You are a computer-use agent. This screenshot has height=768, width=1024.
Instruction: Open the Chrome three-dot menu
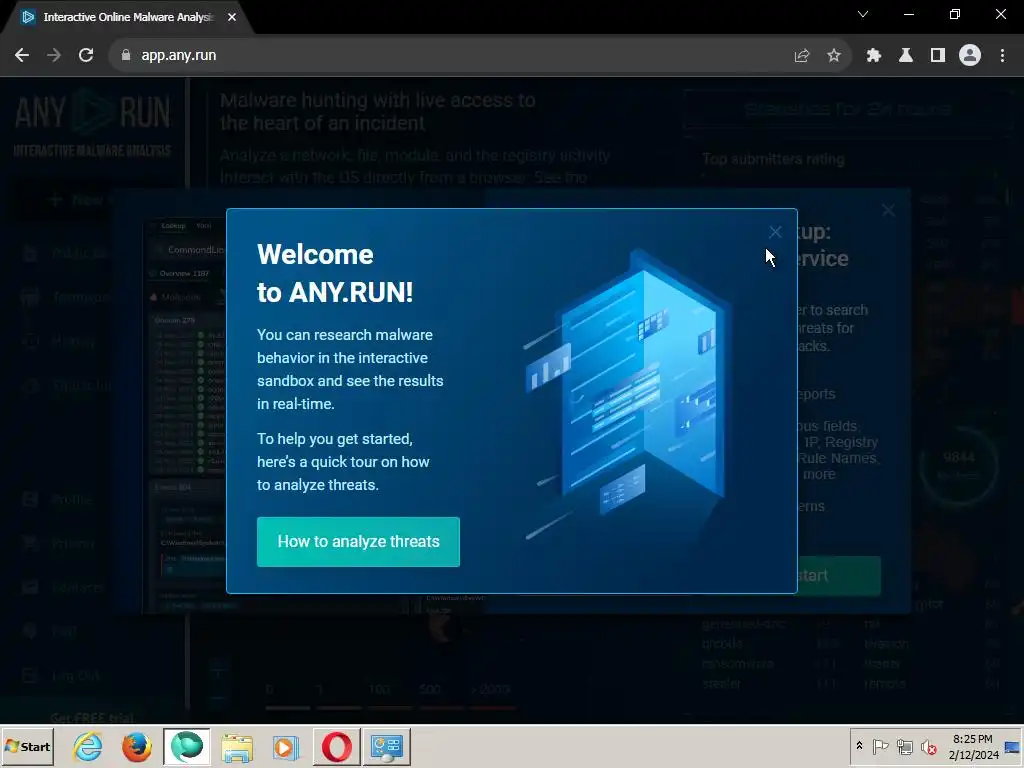(1002, 56)
